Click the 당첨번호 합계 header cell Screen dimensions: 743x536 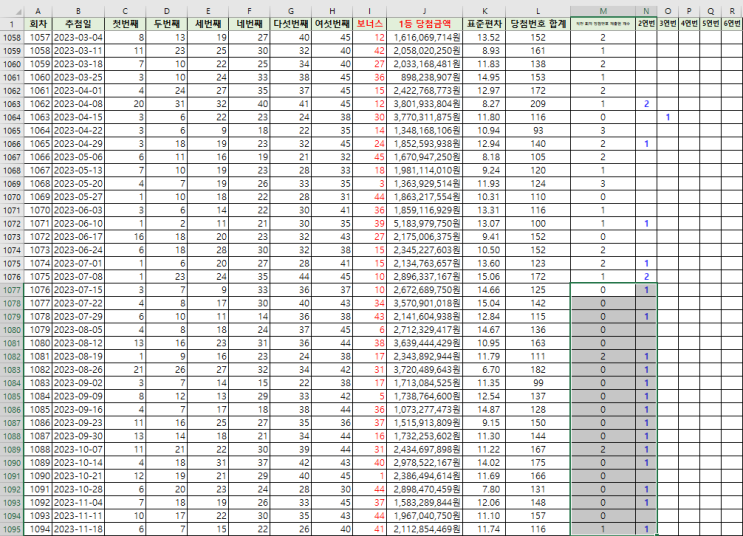click(538, 24)
